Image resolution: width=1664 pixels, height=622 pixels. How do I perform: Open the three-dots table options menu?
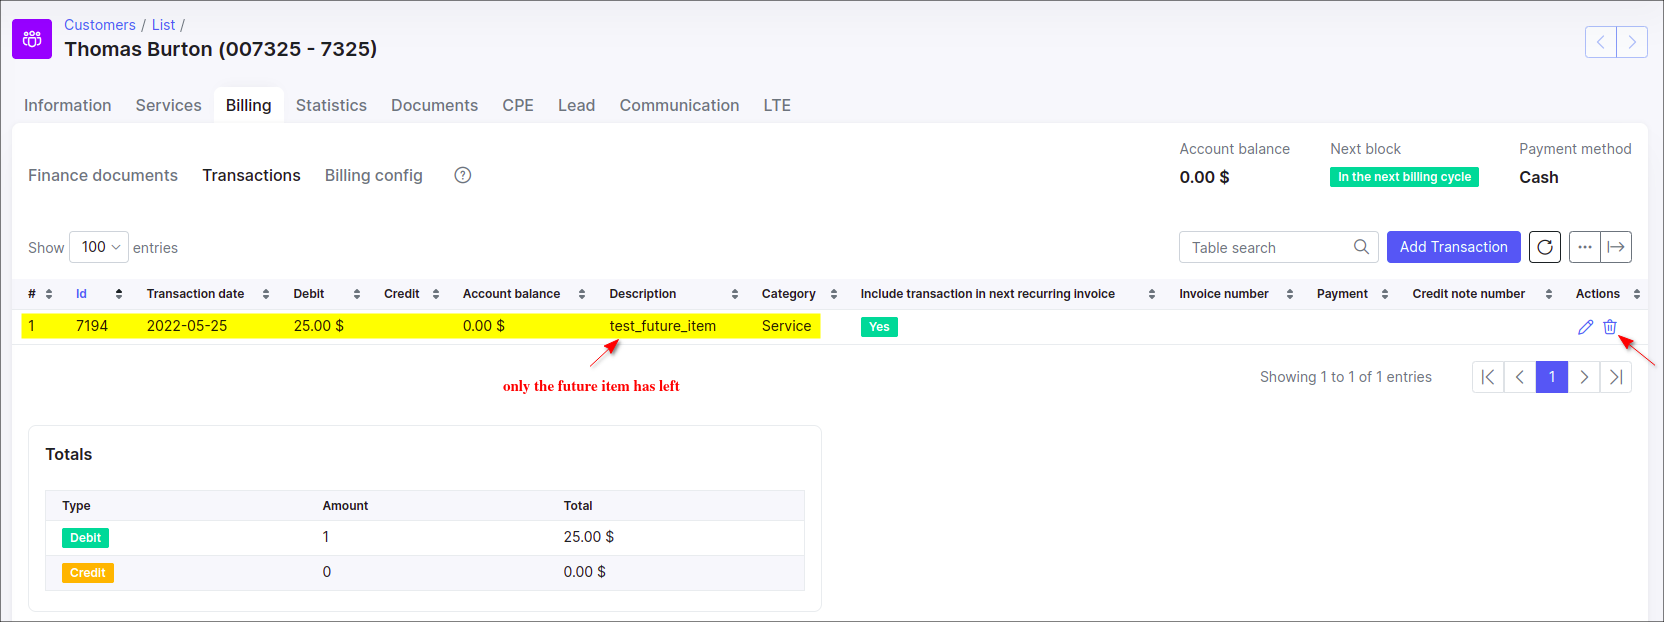point(1585,247)
